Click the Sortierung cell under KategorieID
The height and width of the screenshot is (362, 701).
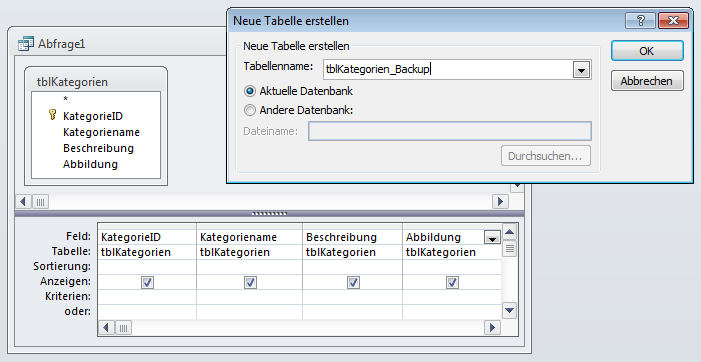[x=147, y=267]
